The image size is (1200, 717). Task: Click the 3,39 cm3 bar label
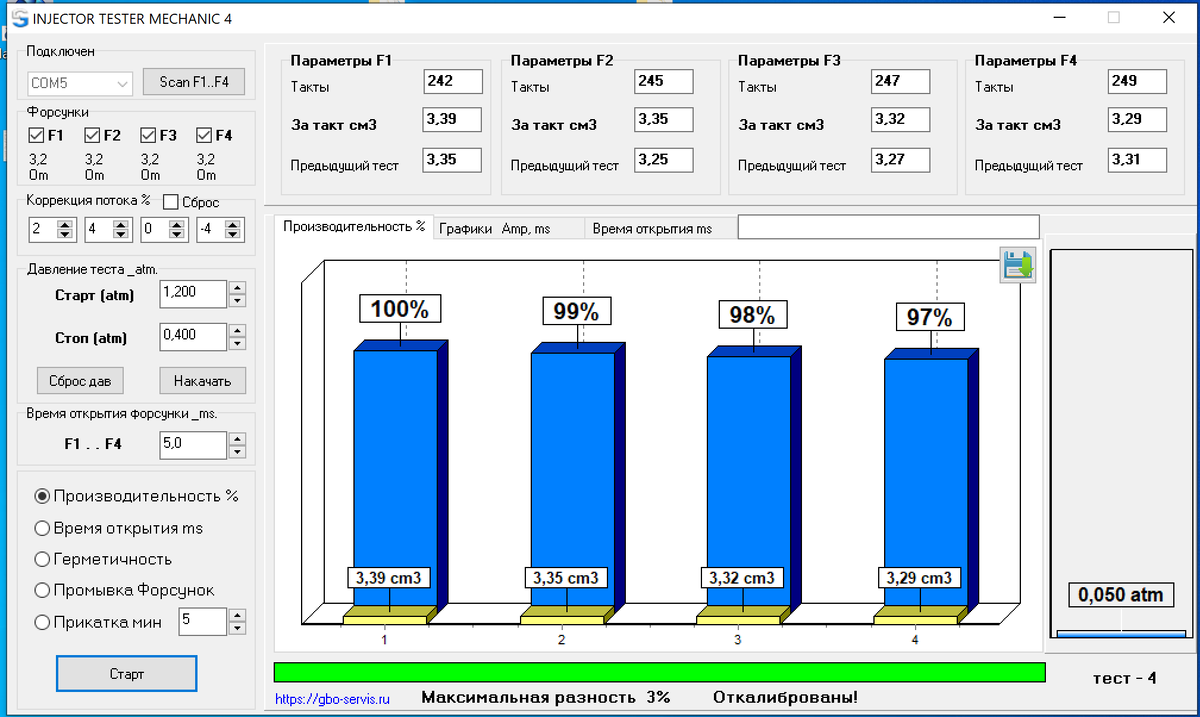[x=390, y=578]
